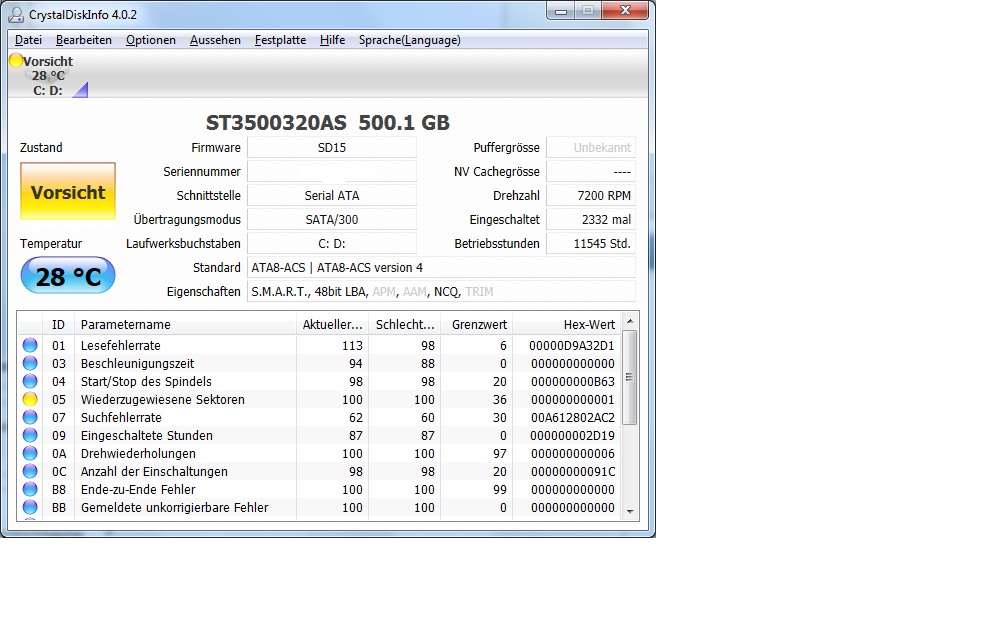Click hex value 00000D9A32D1

click(x=572, y=345)
